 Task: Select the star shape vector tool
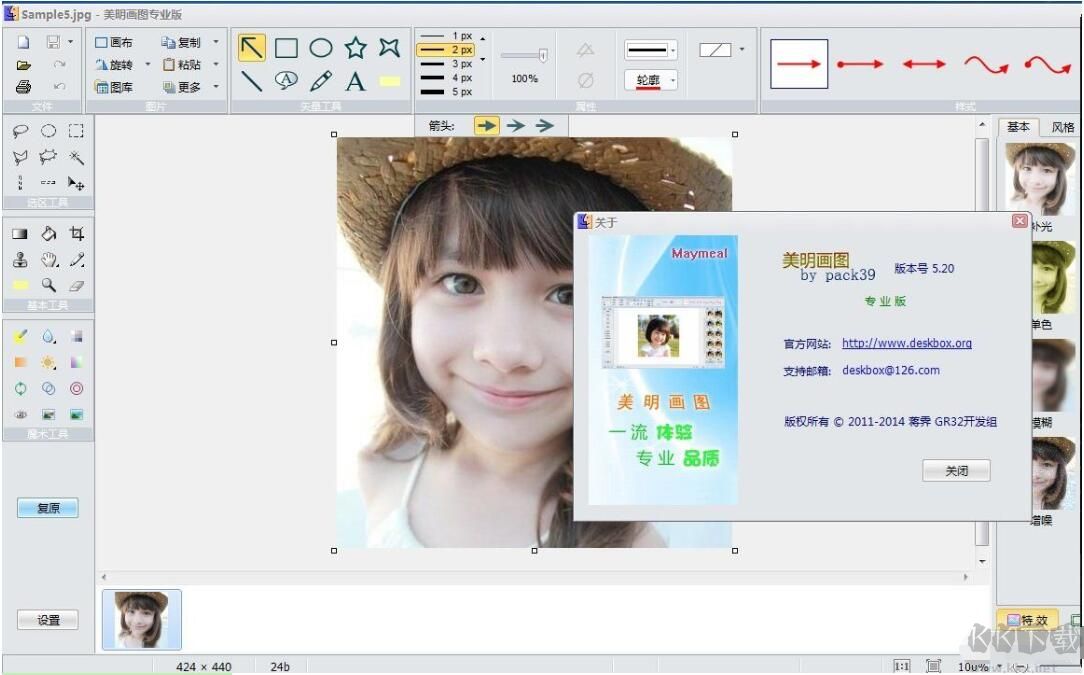355,48
